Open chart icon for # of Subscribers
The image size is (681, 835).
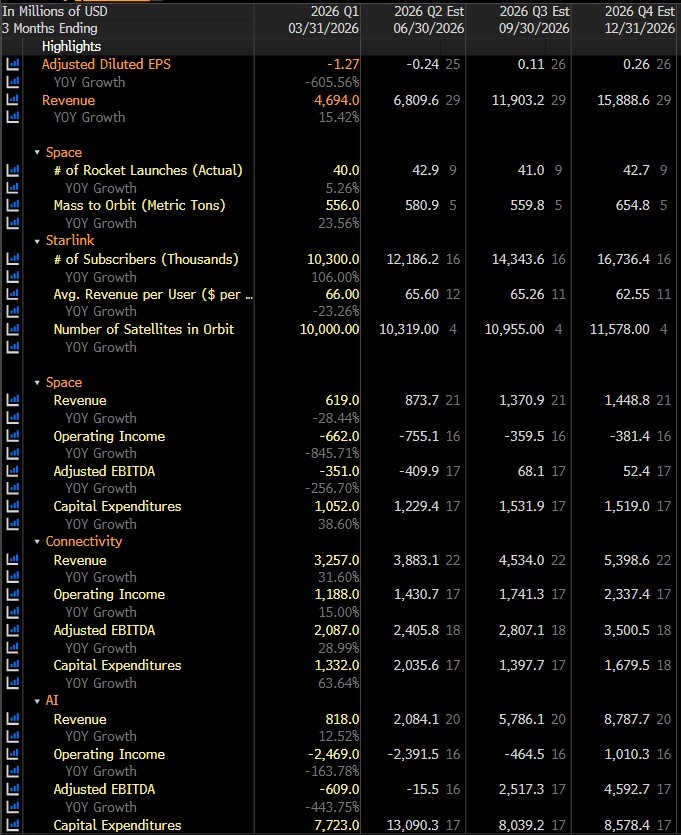point(12,259)
